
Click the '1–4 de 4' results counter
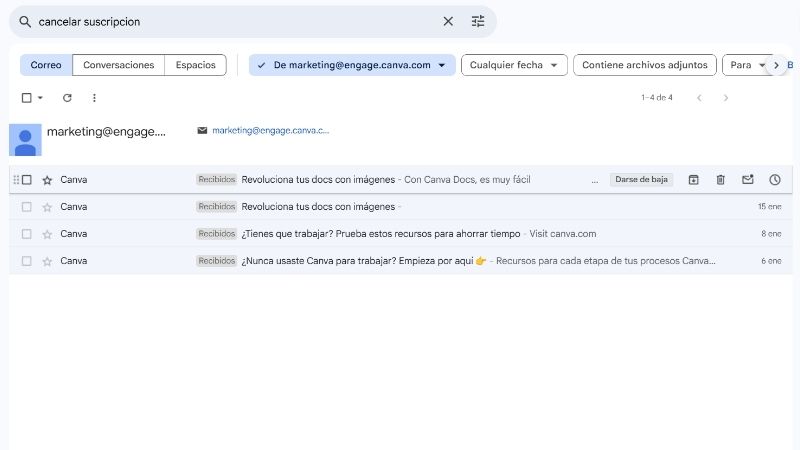[x=657, y=97]
